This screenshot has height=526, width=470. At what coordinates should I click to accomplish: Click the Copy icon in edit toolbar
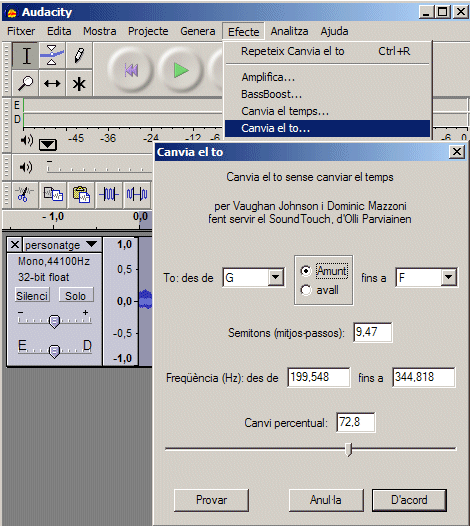click(53, 194)
